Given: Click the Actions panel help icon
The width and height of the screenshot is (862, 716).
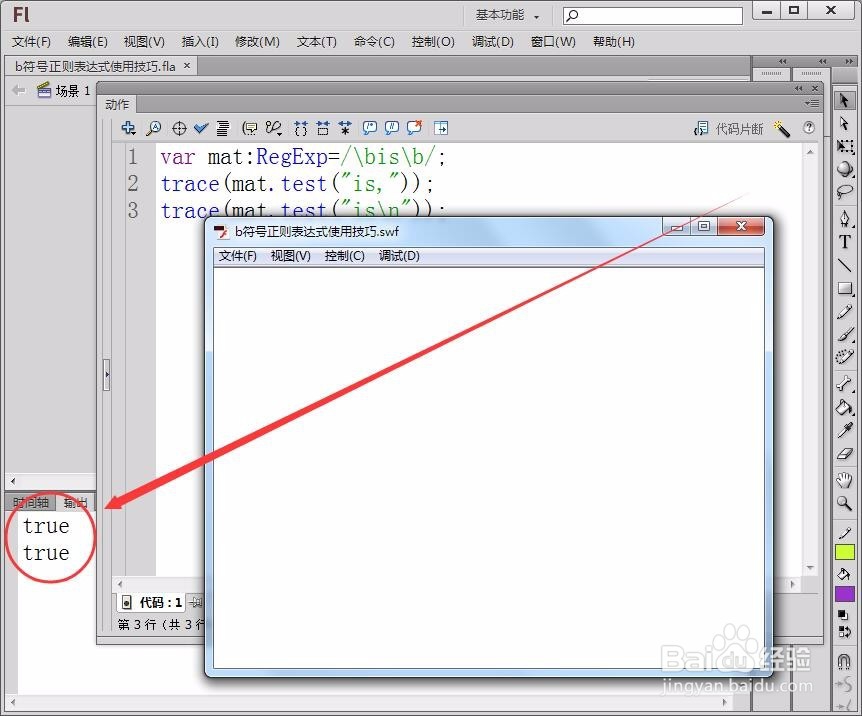Looking at the screenshot, I should tap(809, 128).
